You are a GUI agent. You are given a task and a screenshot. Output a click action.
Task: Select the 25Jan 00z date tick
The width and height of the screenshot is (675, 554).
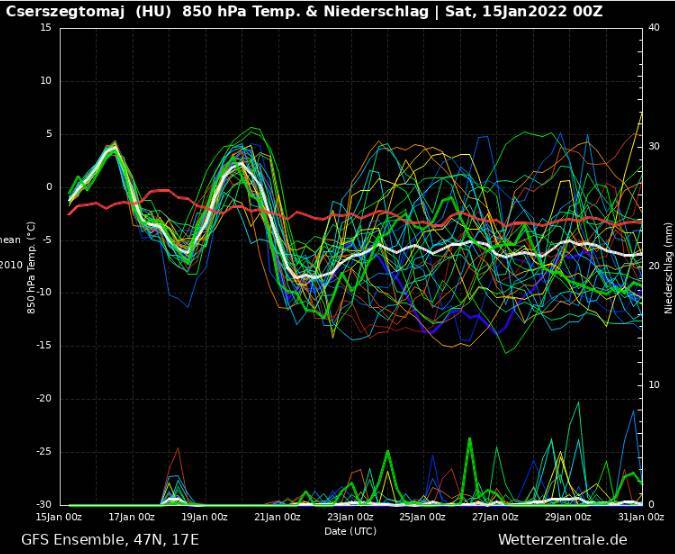[422, 517]
